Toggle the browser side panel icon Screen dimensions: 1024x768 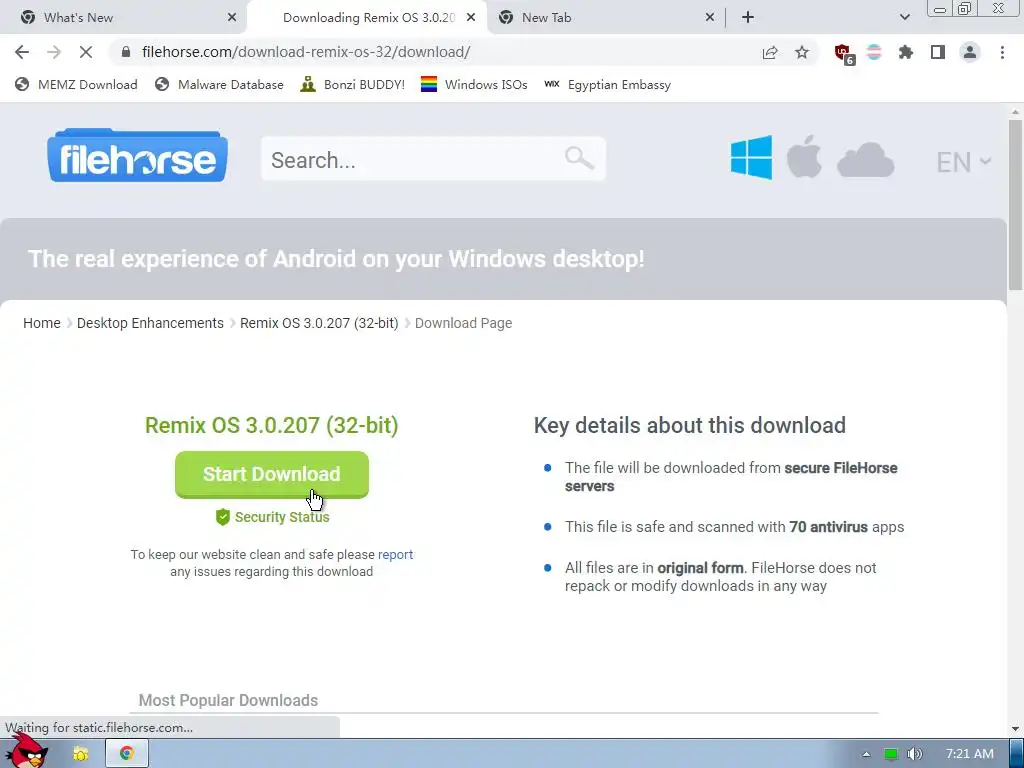point(938,52)
